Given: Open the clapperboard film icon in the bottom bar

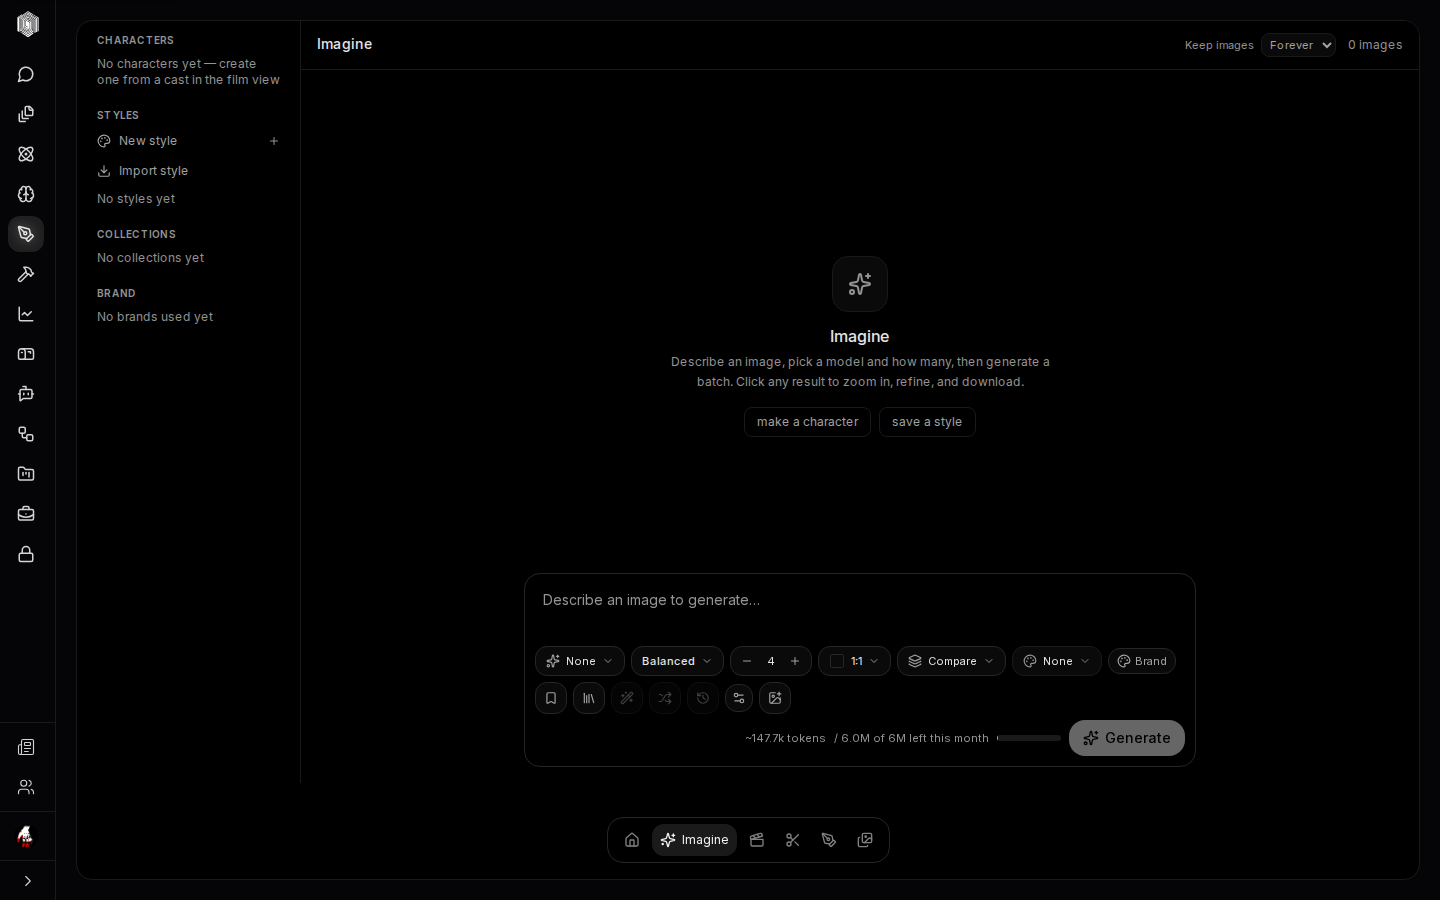Looking at the screenshot, I should [757, 840].
